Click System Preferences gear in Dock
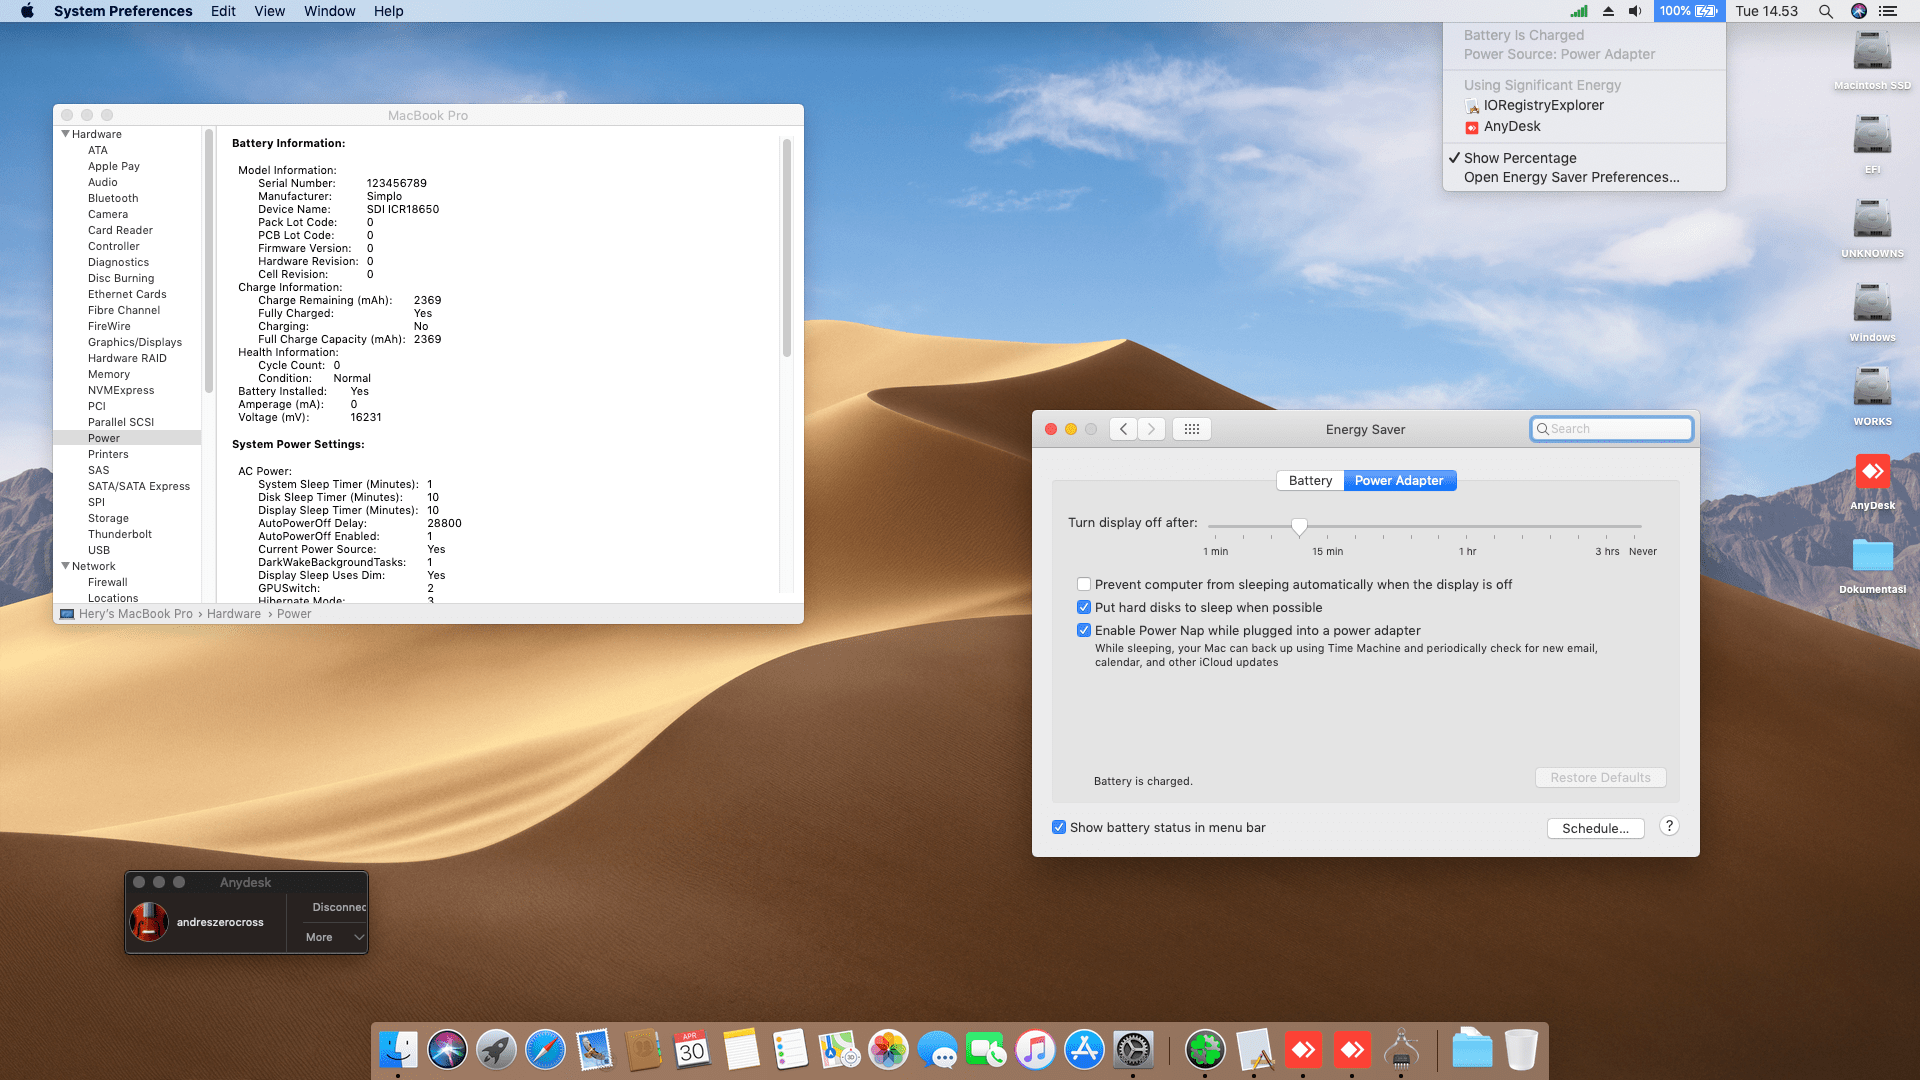 pos(1133,1050)
